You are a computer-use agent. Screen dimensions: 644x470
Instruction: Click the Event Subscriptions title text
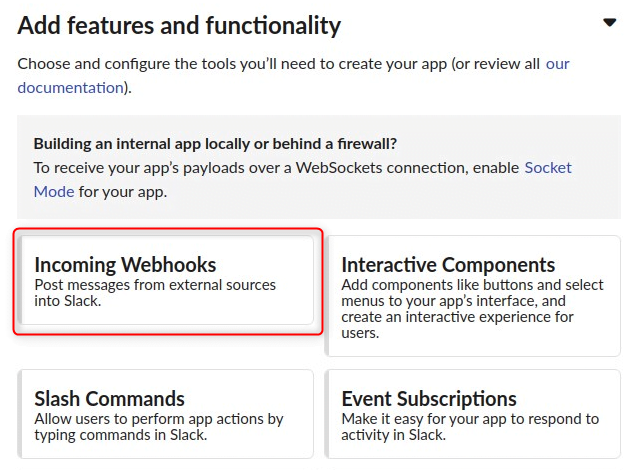[x=429, y=399]
